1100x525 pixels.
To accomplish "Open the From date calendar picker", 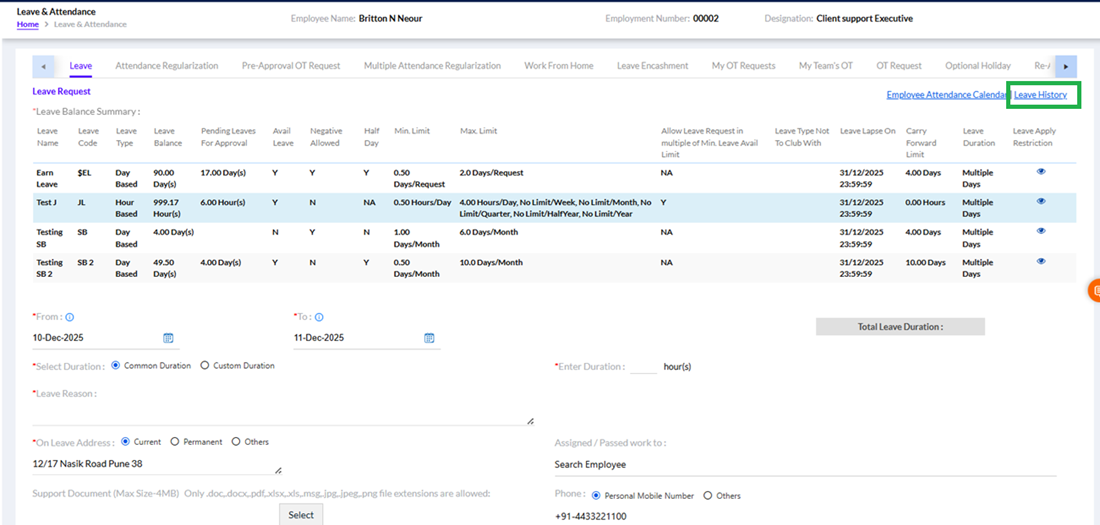I will coord(168,338).
